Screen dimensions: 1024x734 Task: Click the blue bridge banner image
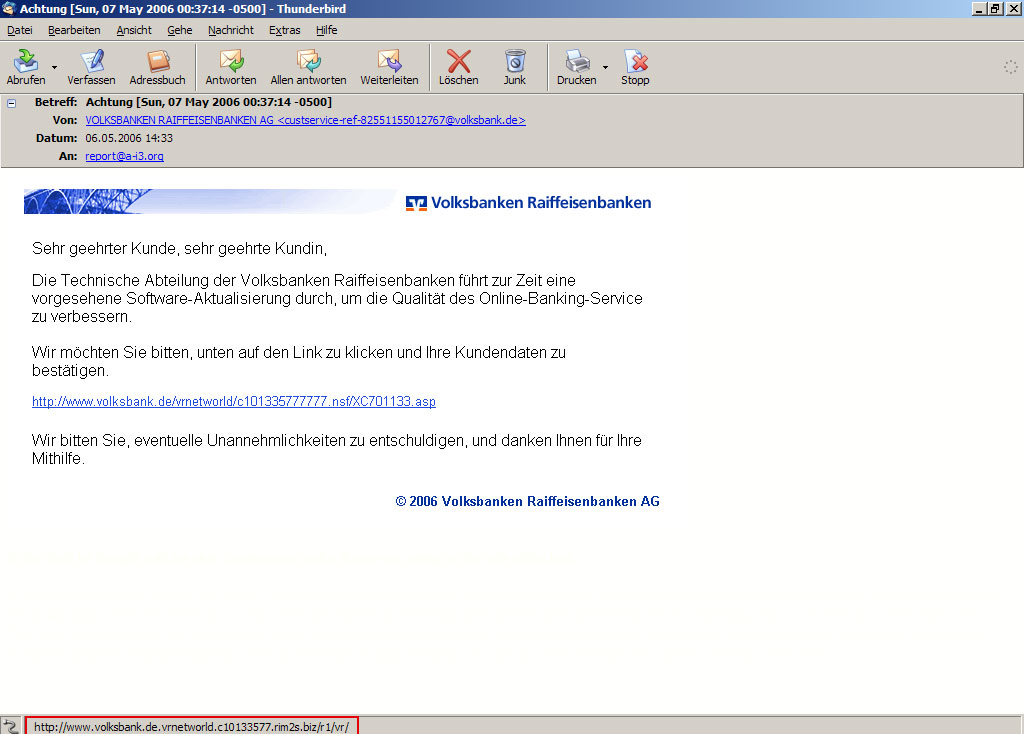click(x=210, y=201)
